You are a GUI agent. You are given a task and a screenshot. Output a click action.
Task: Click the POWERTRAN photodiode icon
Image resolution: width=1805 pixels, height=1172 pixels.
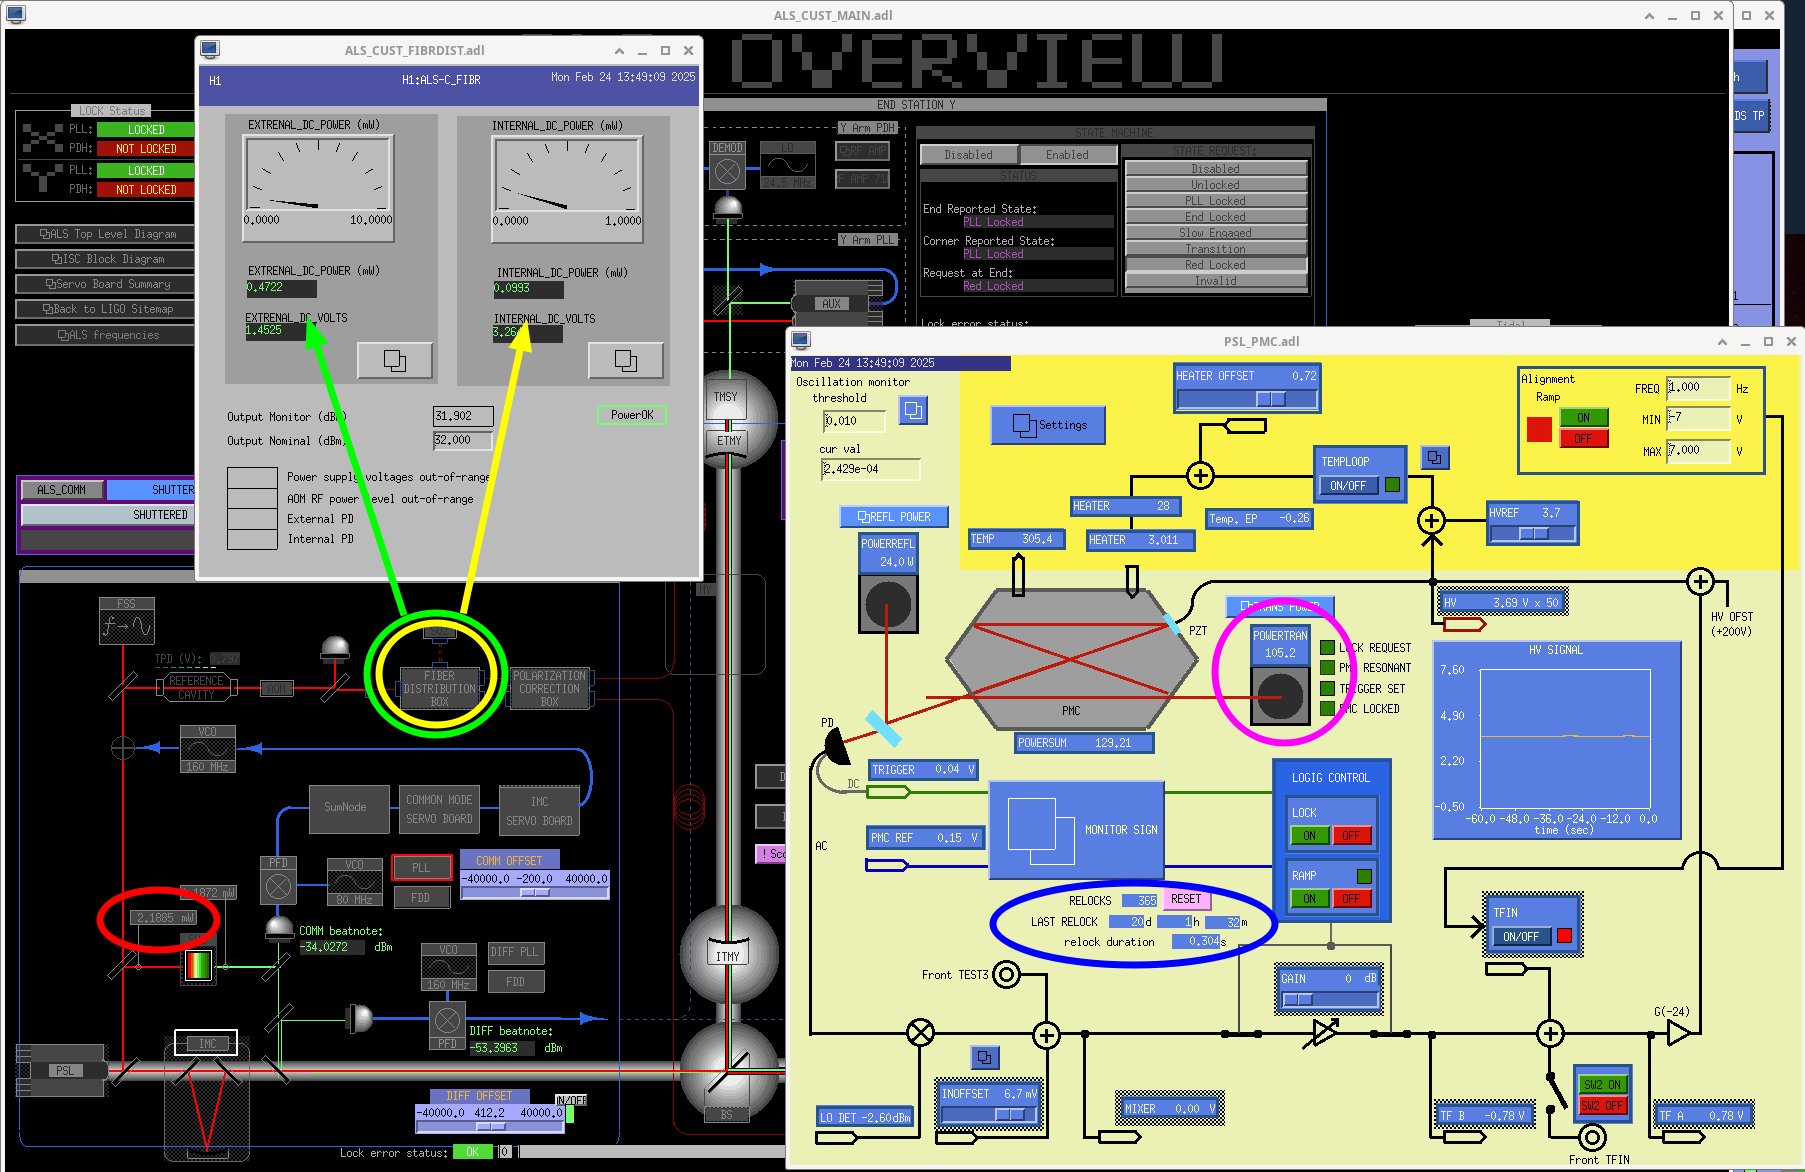pyautogui.click(x=1280, y=694)
